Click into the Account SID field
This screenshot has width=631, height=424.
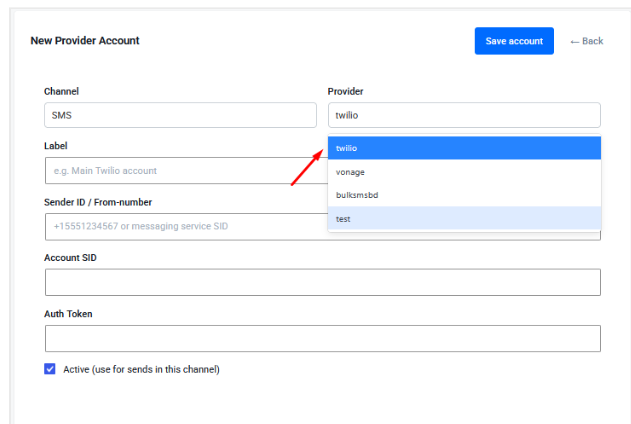pyautogui.click(x=323, y=282)
